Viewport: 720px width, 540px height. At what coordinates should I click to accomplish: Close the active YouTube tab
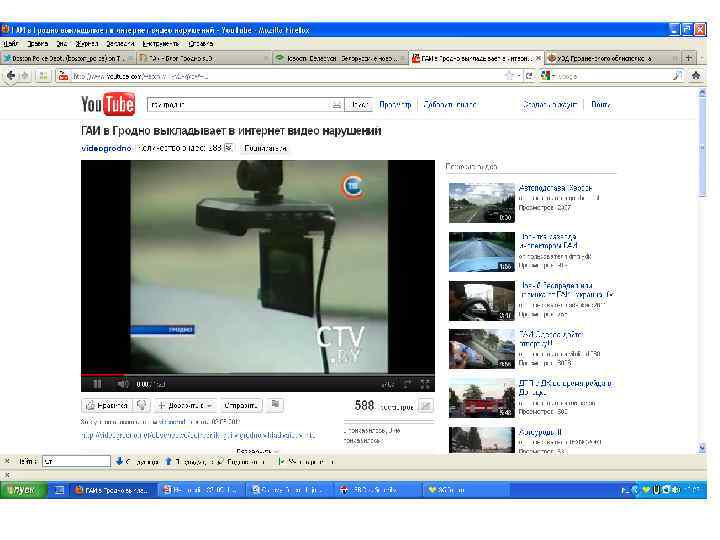538,58
